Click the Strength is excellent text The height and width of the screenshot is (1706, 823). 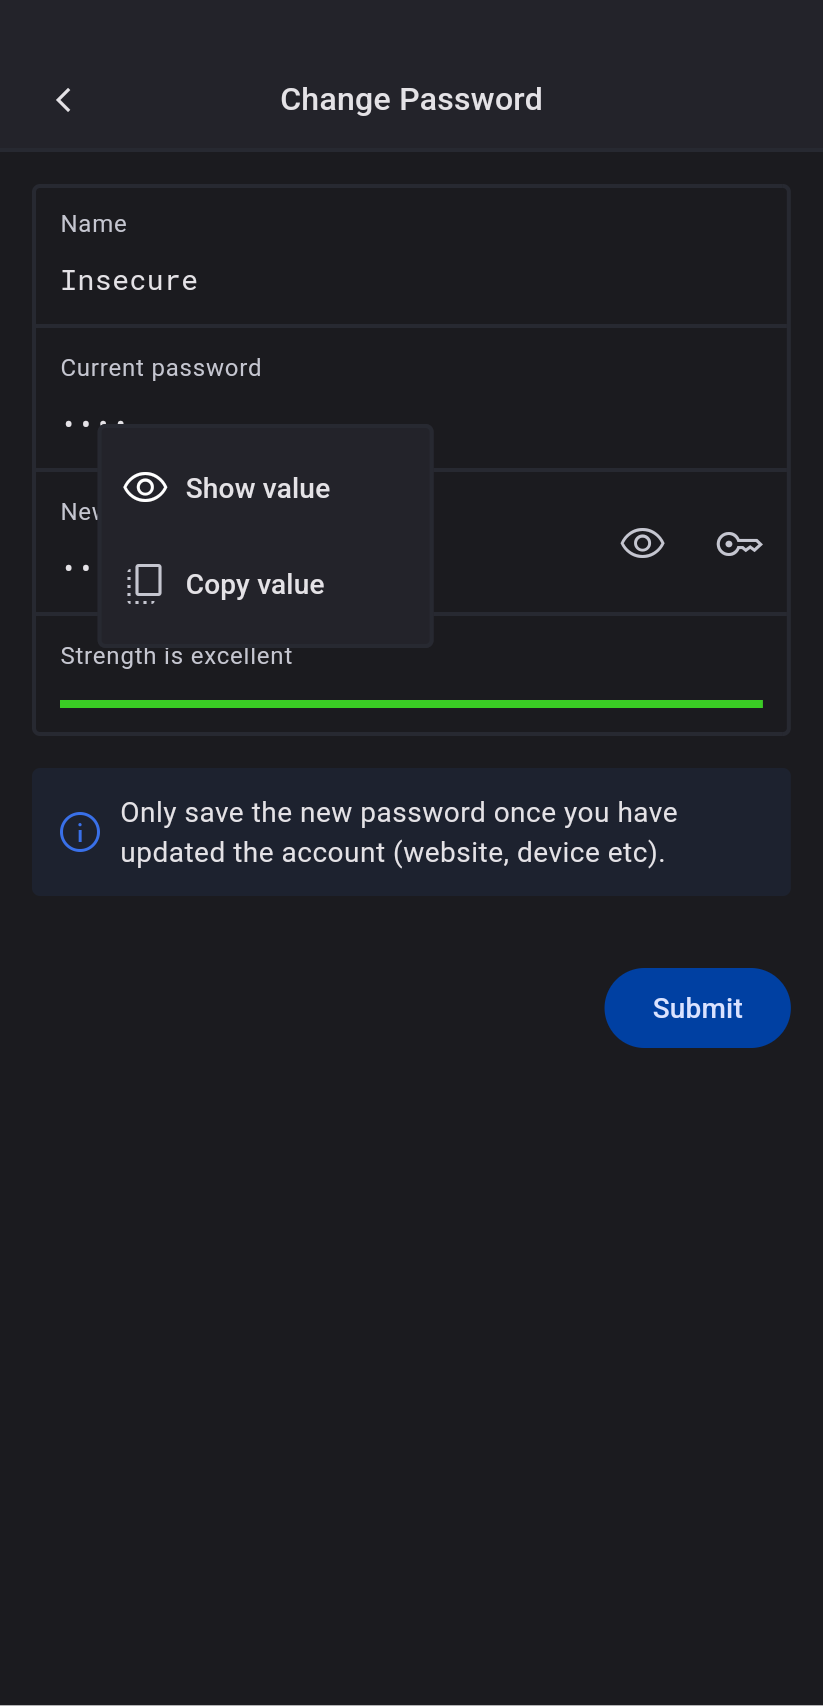(x=177, y=657)
